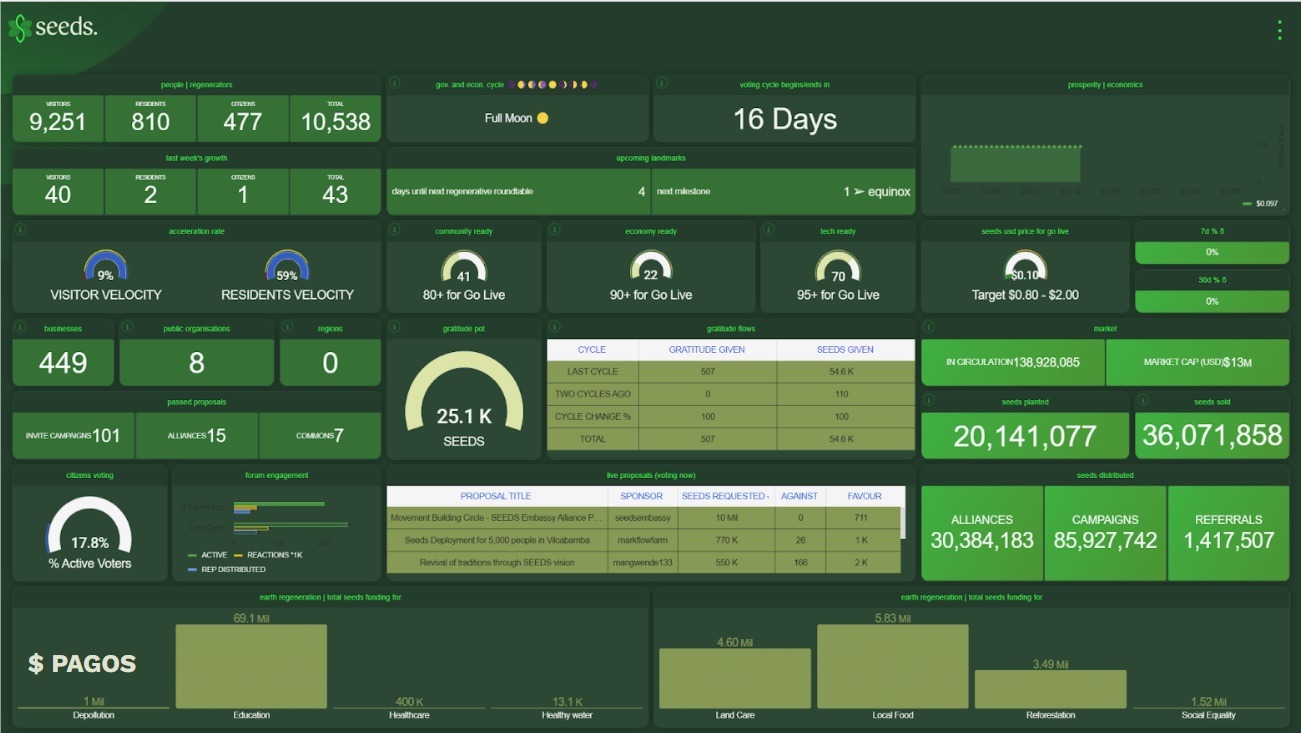Open the gratitude flows info icon
This screenshot has width=1301, height=733.
click(x=553, y=327)
